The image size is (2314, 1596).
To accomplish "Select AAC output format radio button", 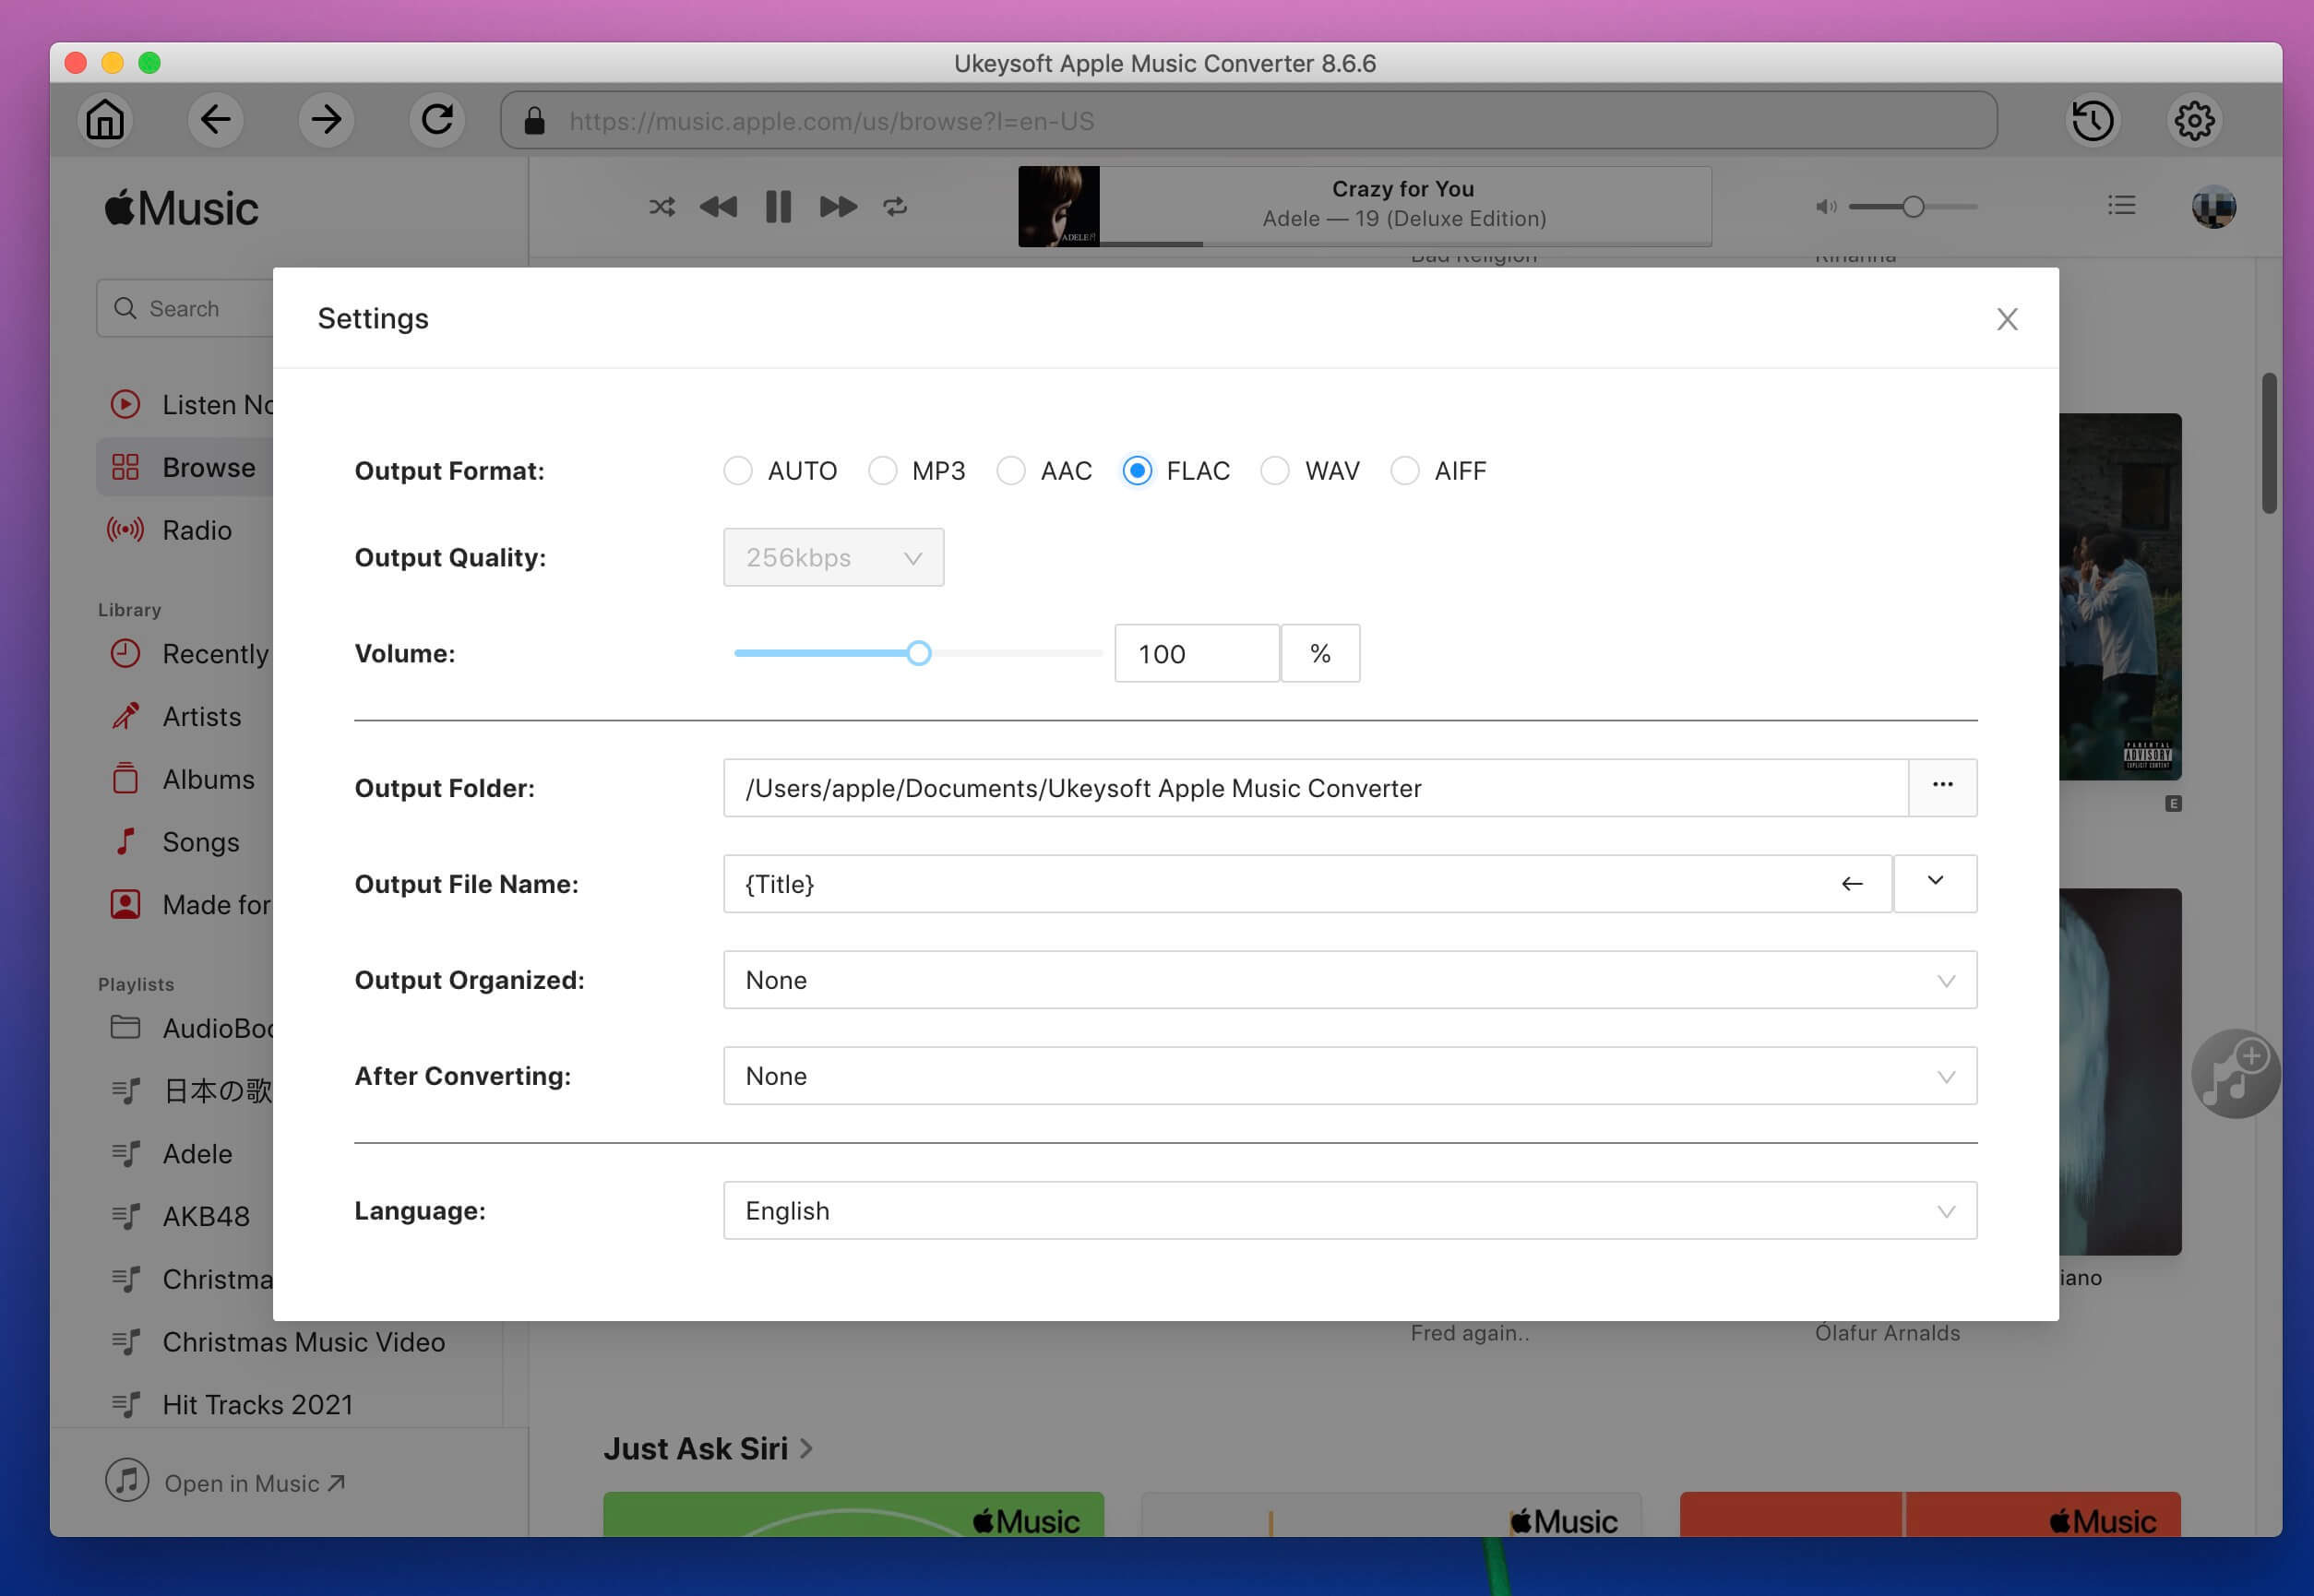I will point(1009,470).
